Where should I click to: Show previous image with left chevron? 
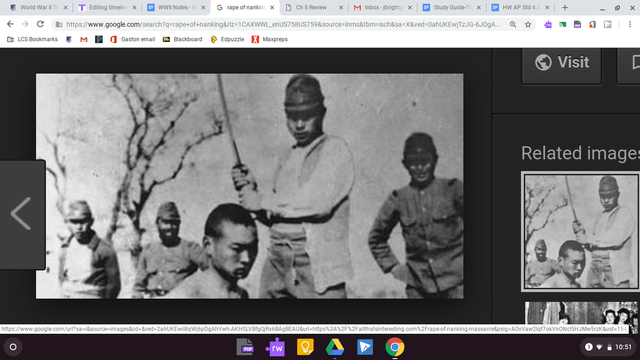pyautogui.click(x=21, y=214)
